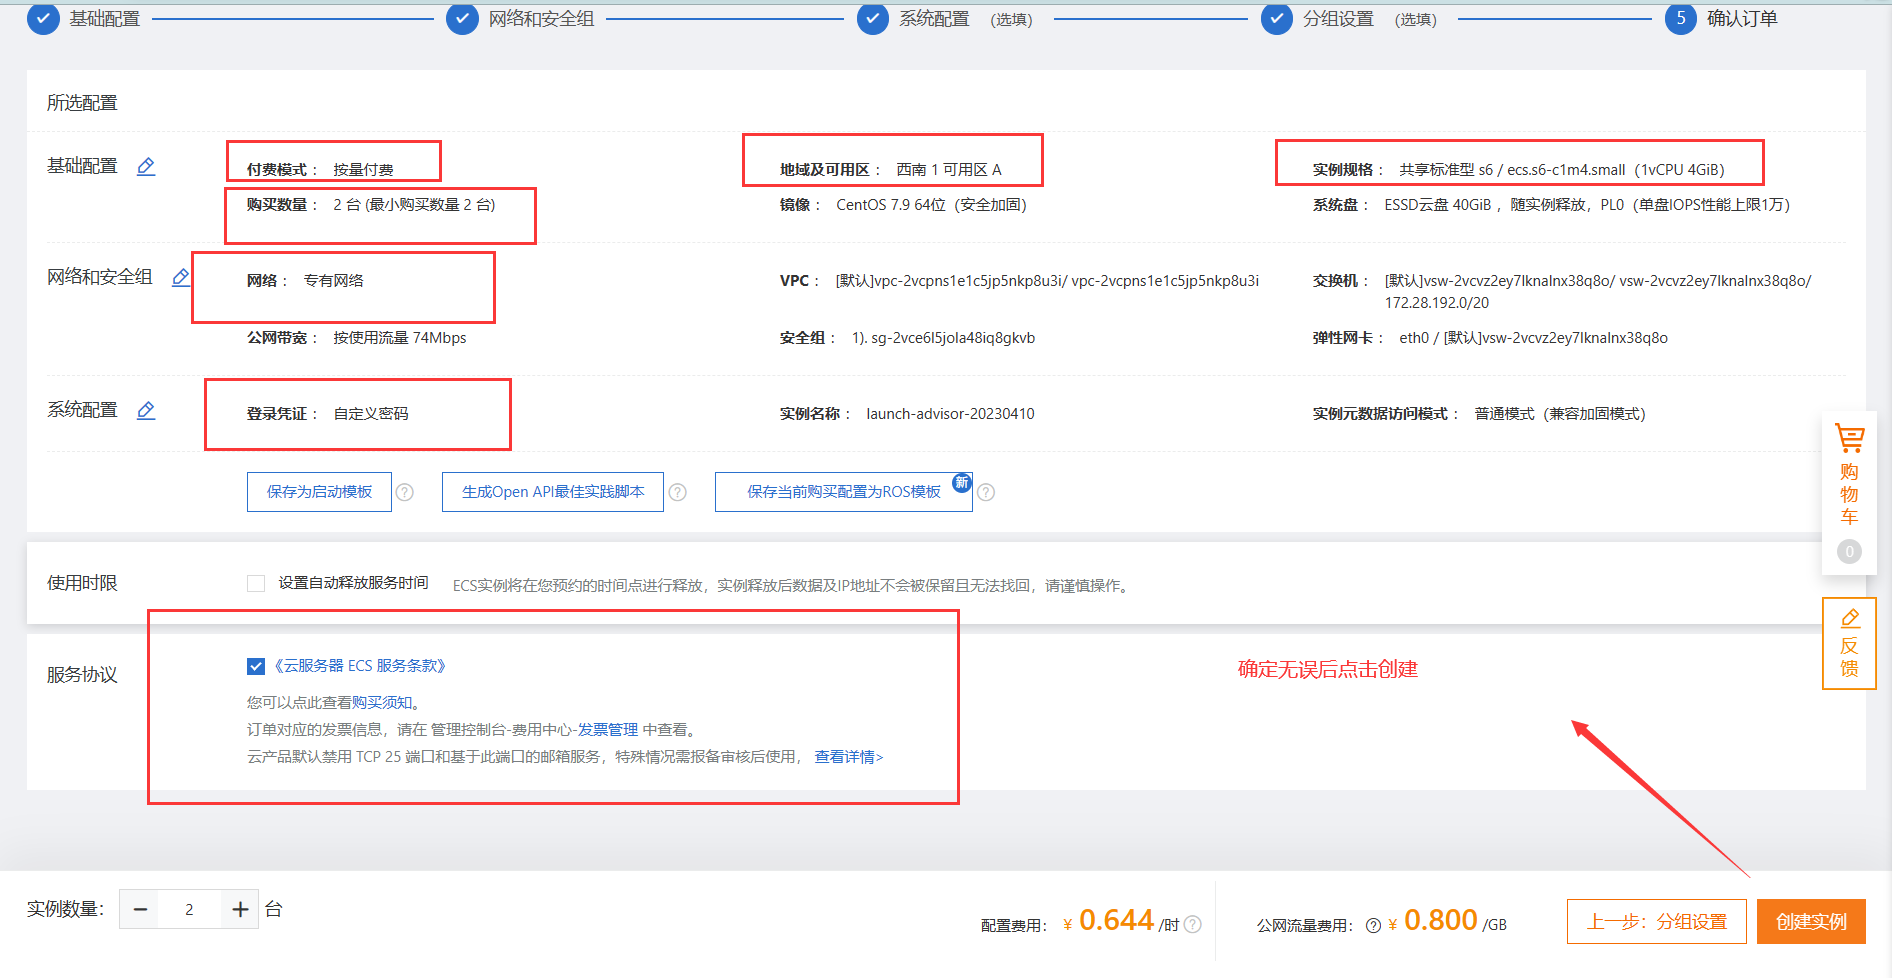The image size is (1892, 978).
Task: Go back via 上一步：分组设置 button
Action: coord(1657,921)
